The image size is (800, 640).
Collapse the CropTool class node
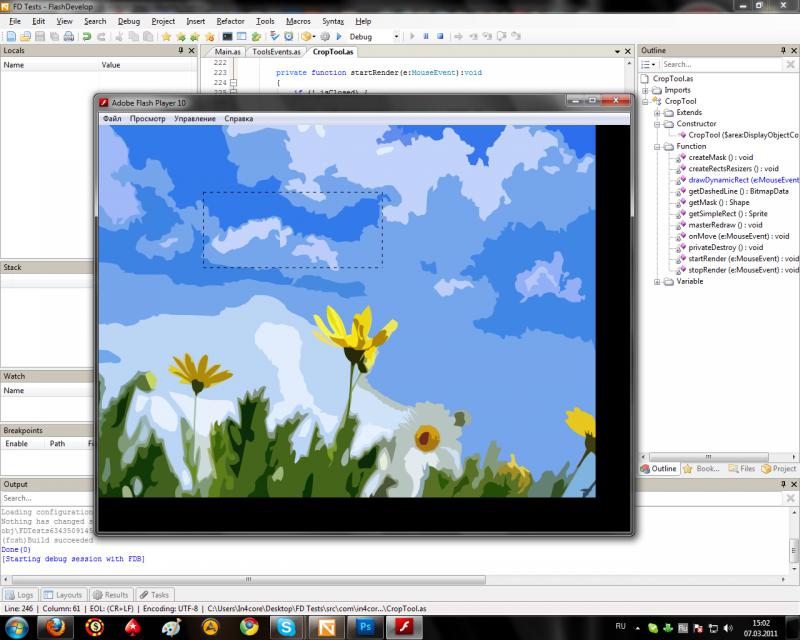point(645,102)
